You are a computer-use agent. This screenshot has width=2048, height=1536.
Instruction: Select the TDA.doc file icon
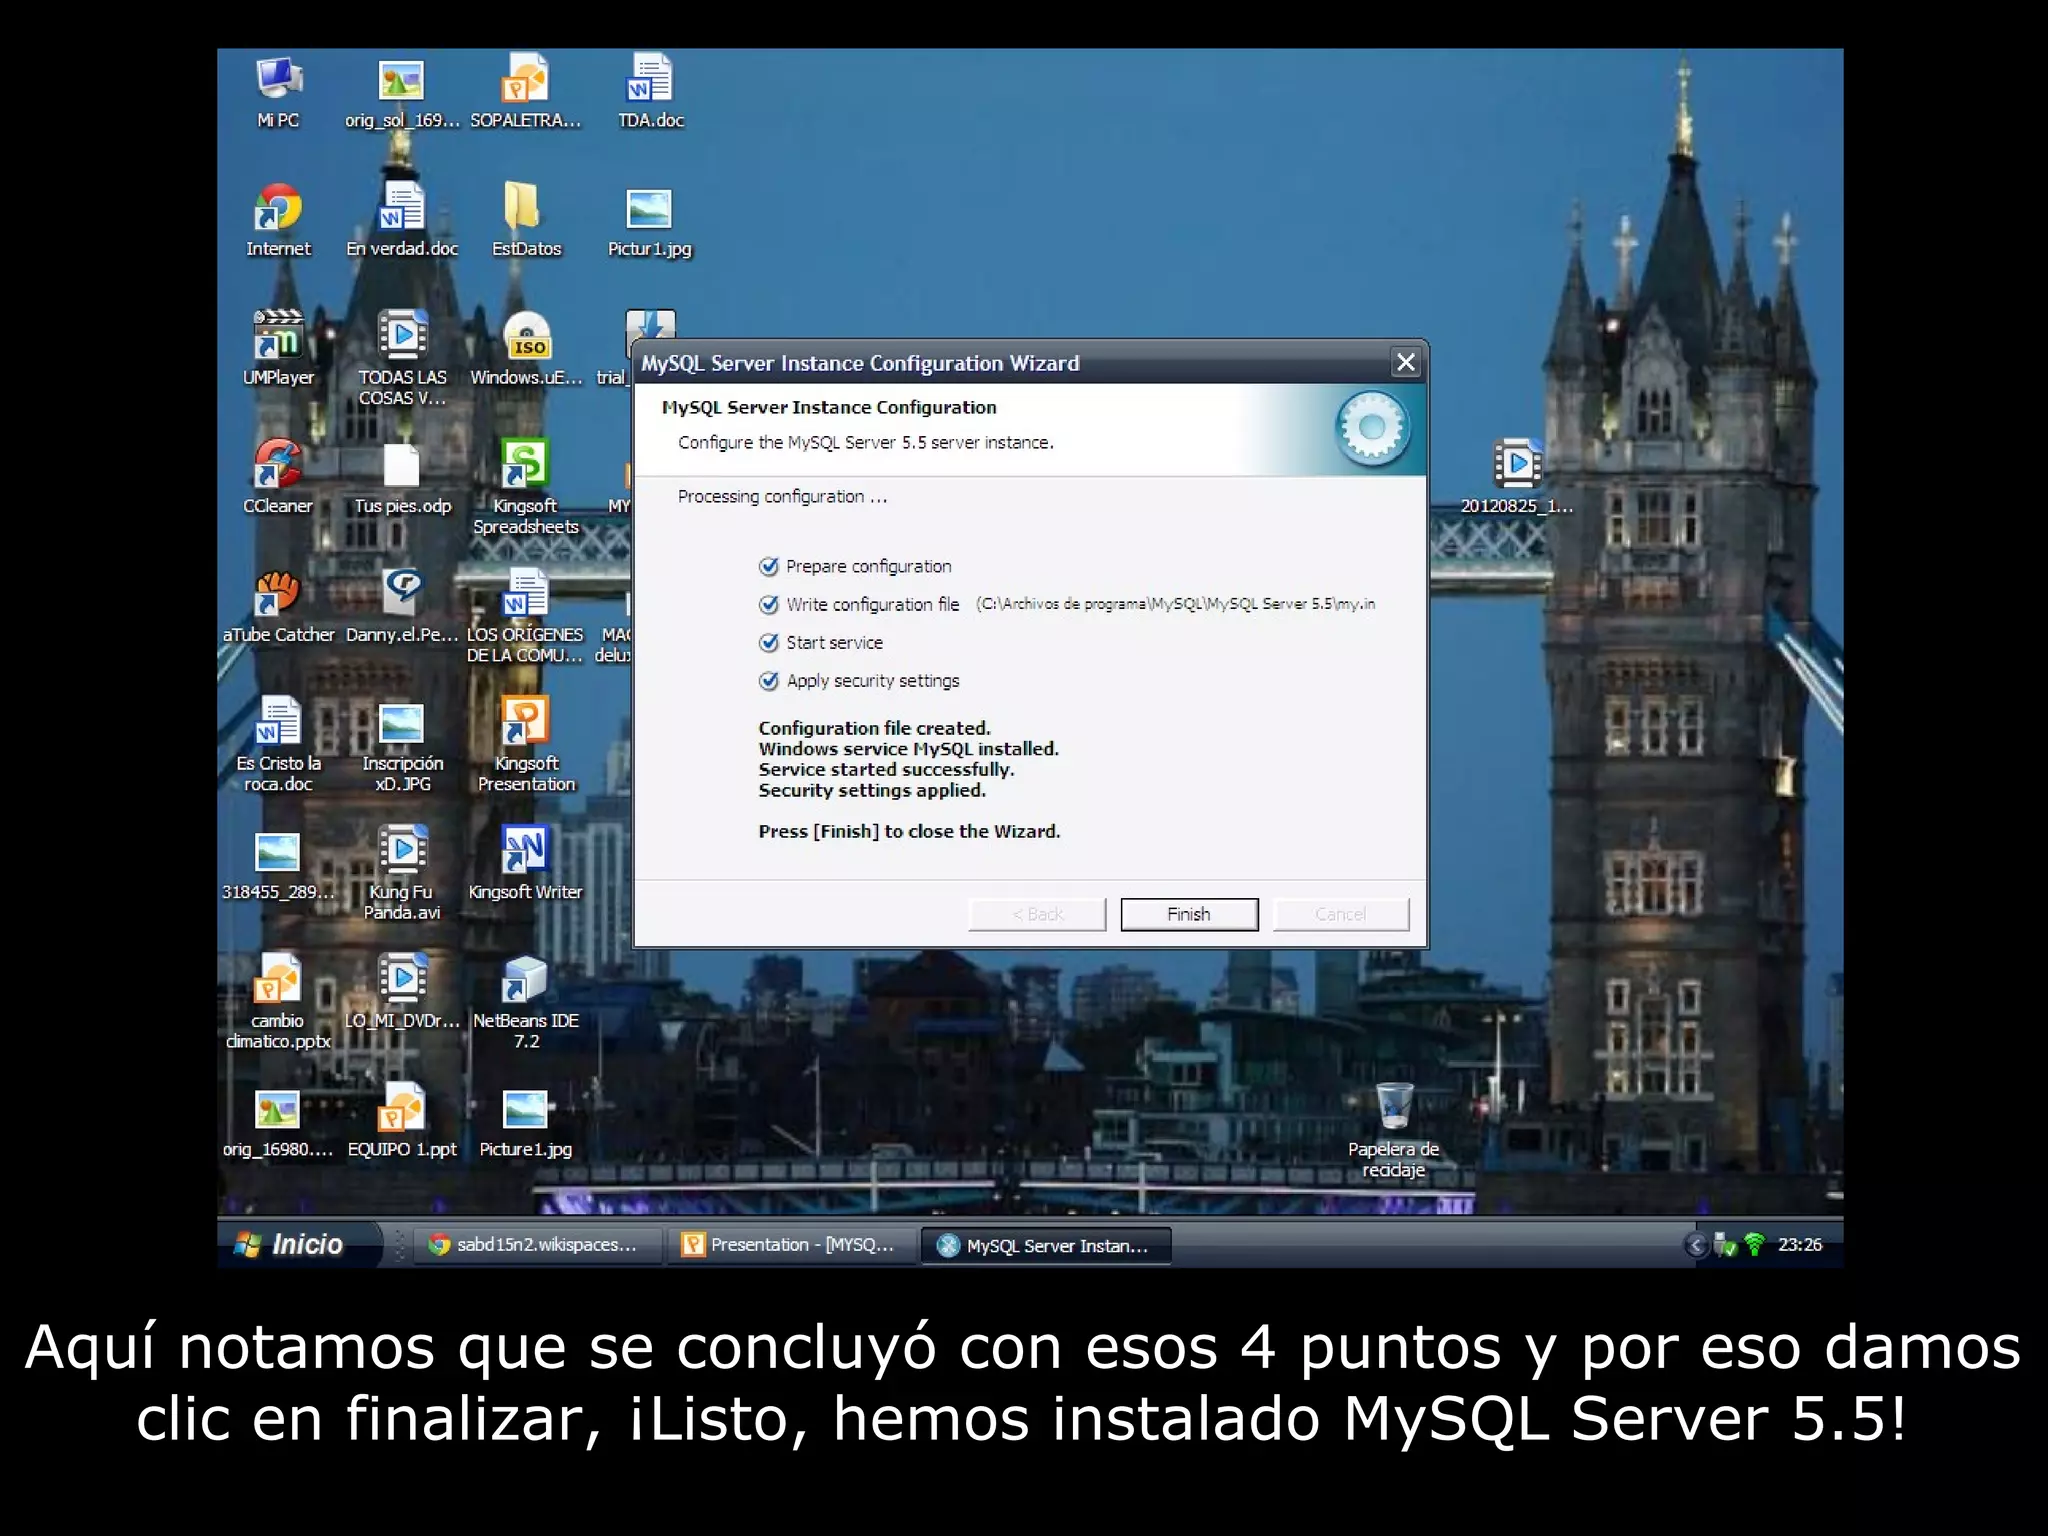650,93
